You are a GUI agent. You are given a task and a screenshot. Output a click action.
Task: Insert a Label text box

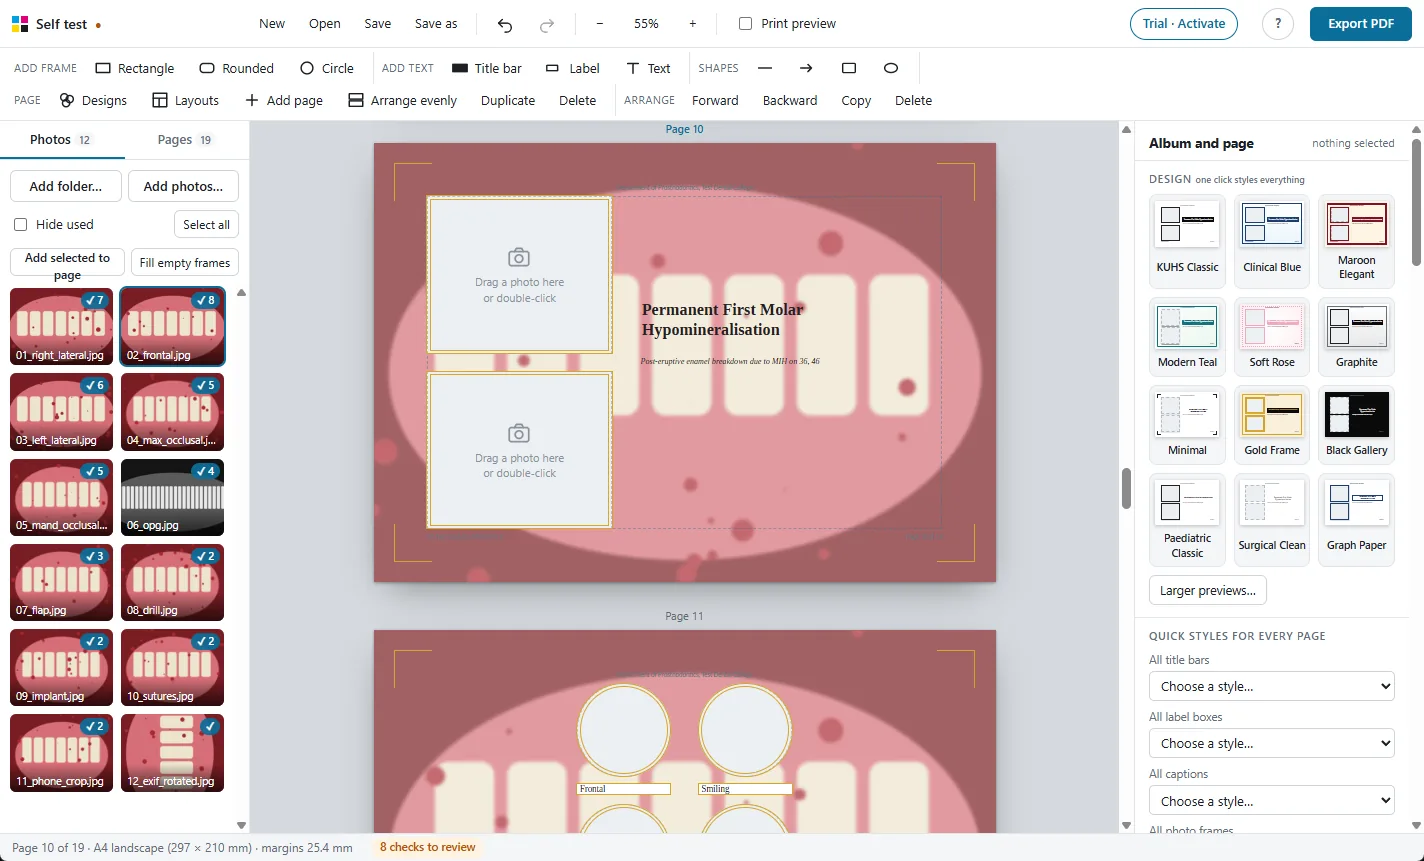click(573, 68)
